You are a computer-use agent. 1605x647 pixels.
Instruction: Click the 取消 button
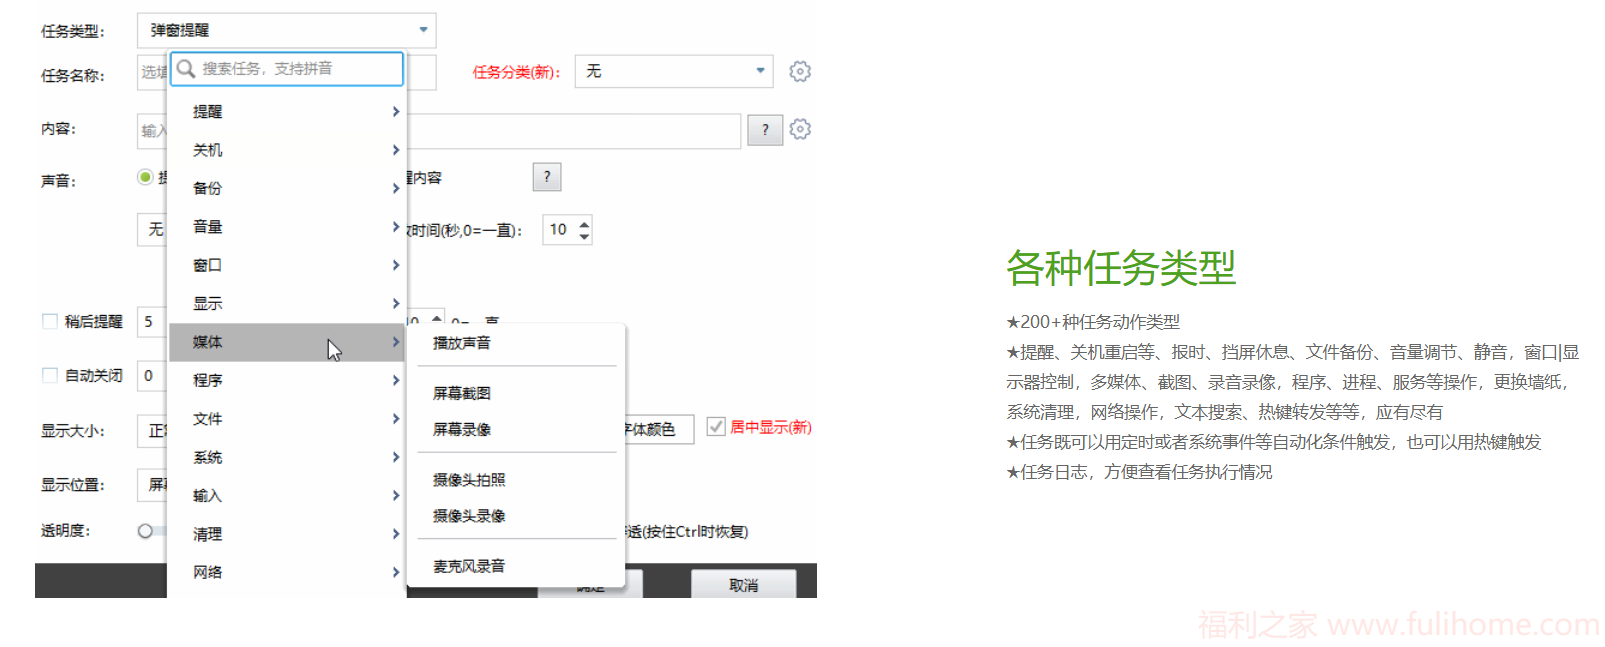(743, 585)
